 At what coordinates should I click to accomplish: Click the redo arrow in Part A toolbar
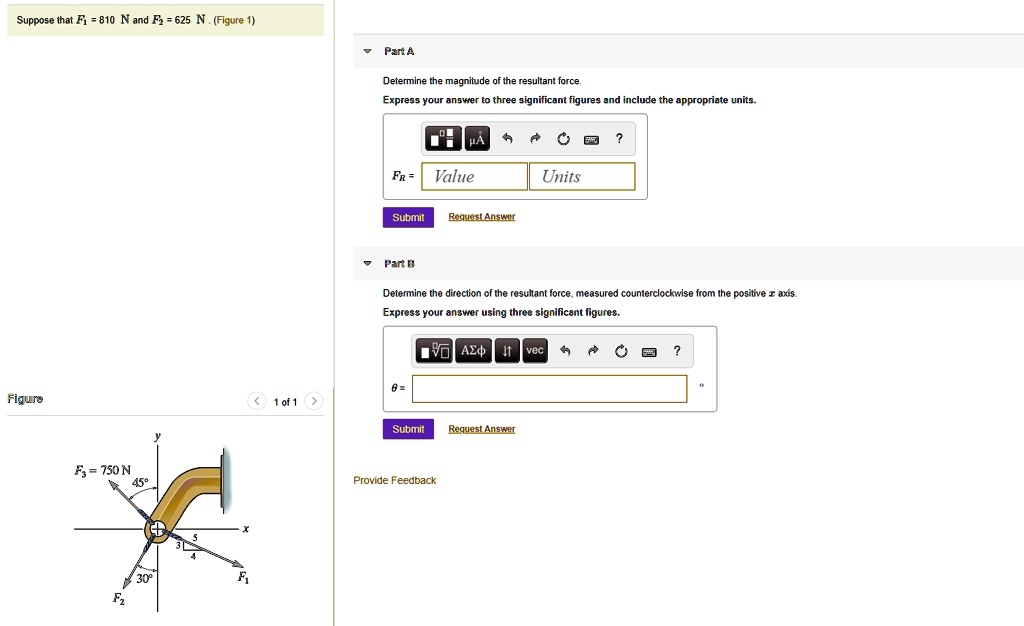pos(536,138)
